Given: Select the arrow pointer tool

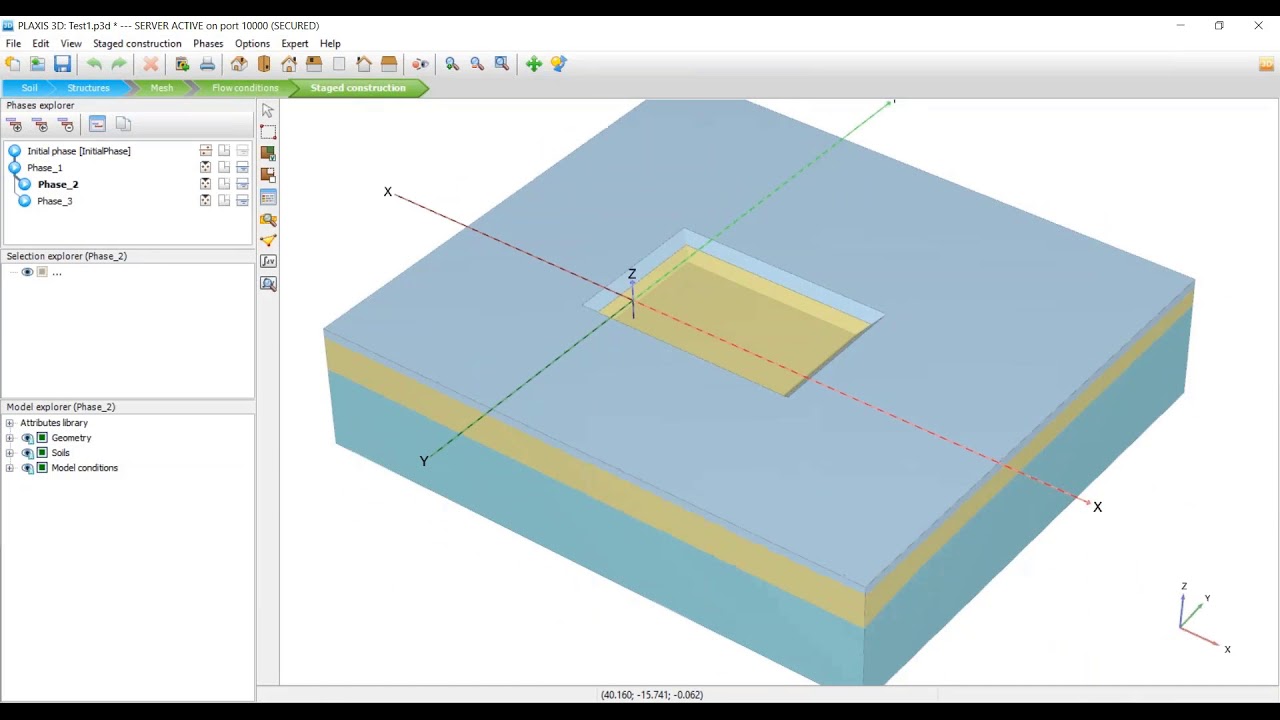Looking at the screenshot, I should 268,111.
